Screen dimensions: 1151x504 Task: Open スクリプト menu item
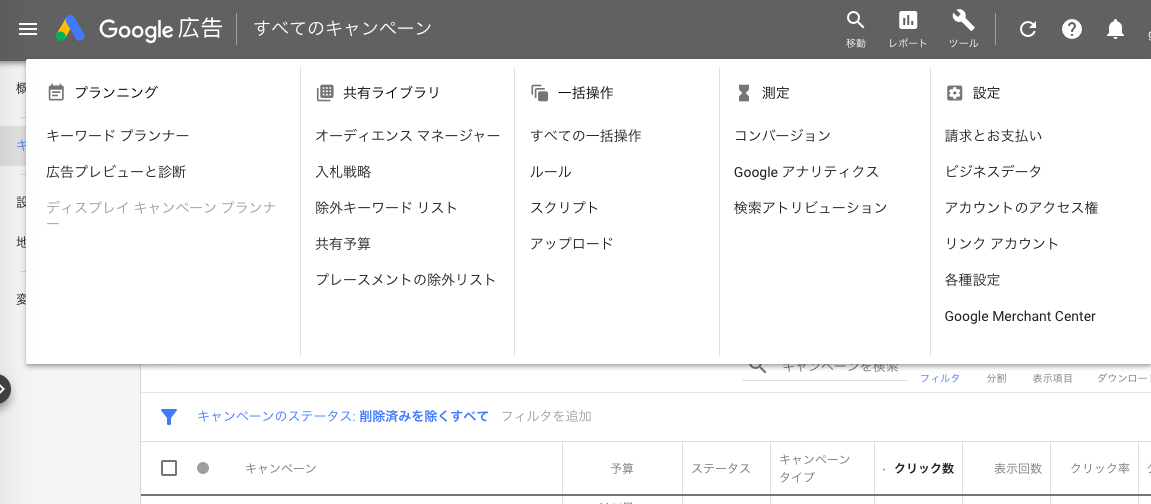(564, 208)
